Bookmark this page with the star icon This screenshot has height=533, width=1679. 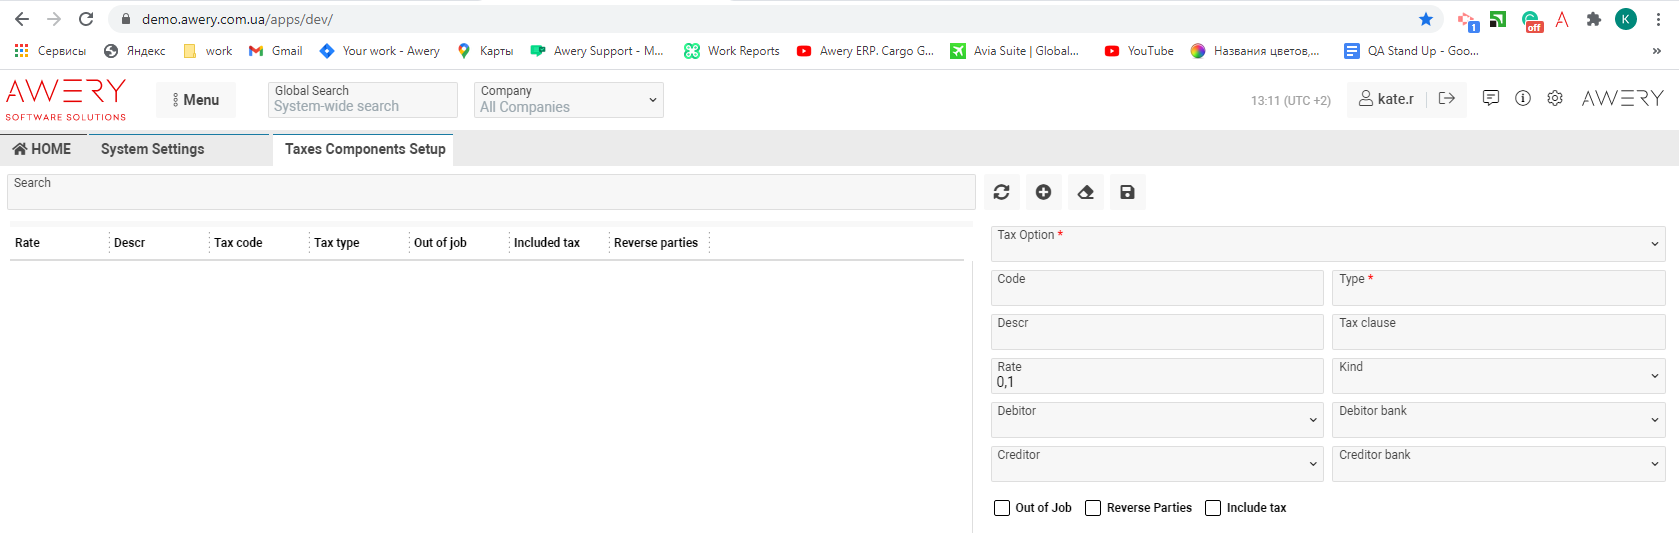[x=1426, y=19]
